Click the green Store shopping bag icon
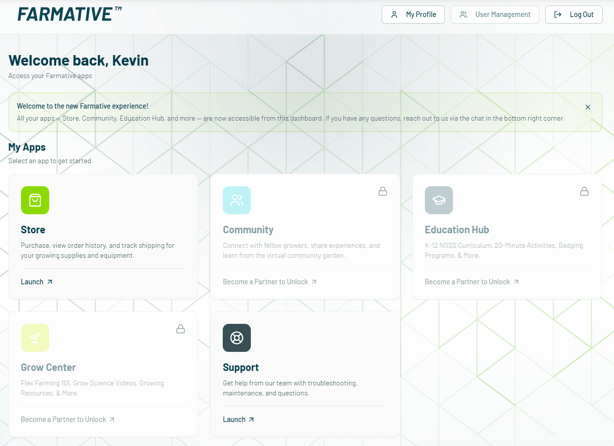Screen dimensions: 614x446 tap(35, 200)
